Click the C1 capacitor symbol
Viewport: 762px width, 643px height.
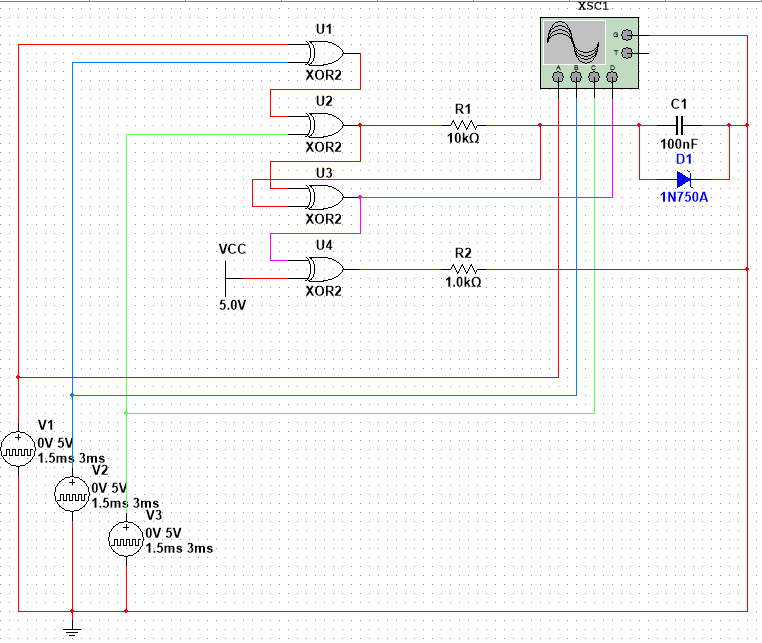679,126
